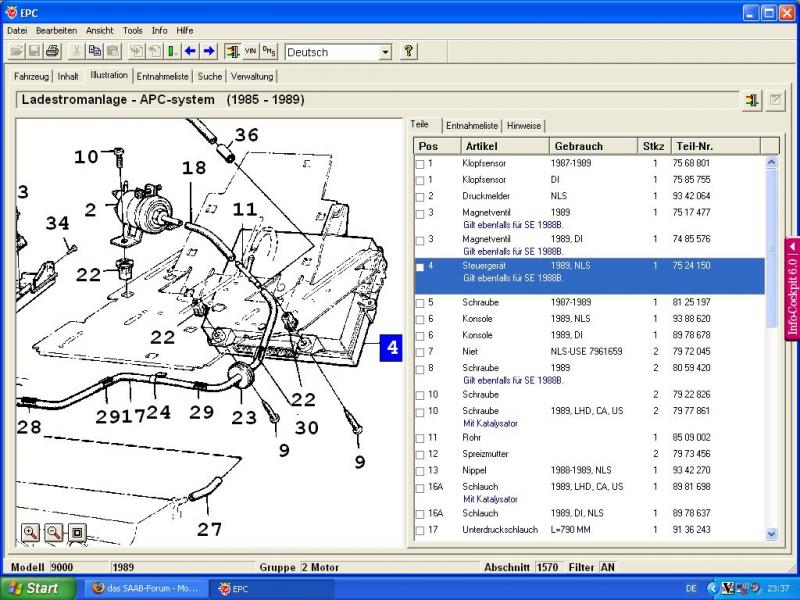Check box for Niet row
Screen dimensions: 800x600
pos(420,353)
